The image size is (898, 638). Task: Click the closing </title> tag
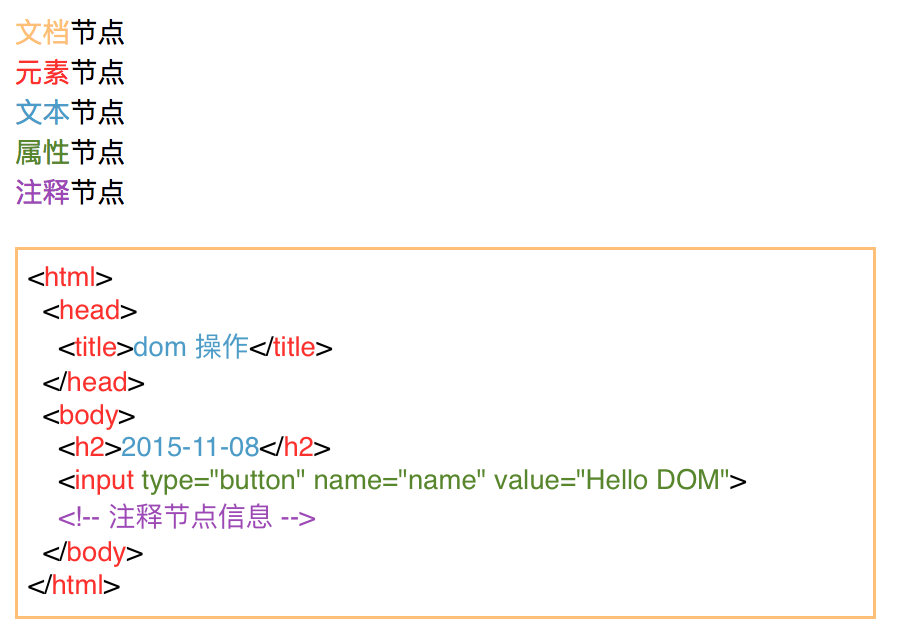pyautogui.click(x=290, y=347)
